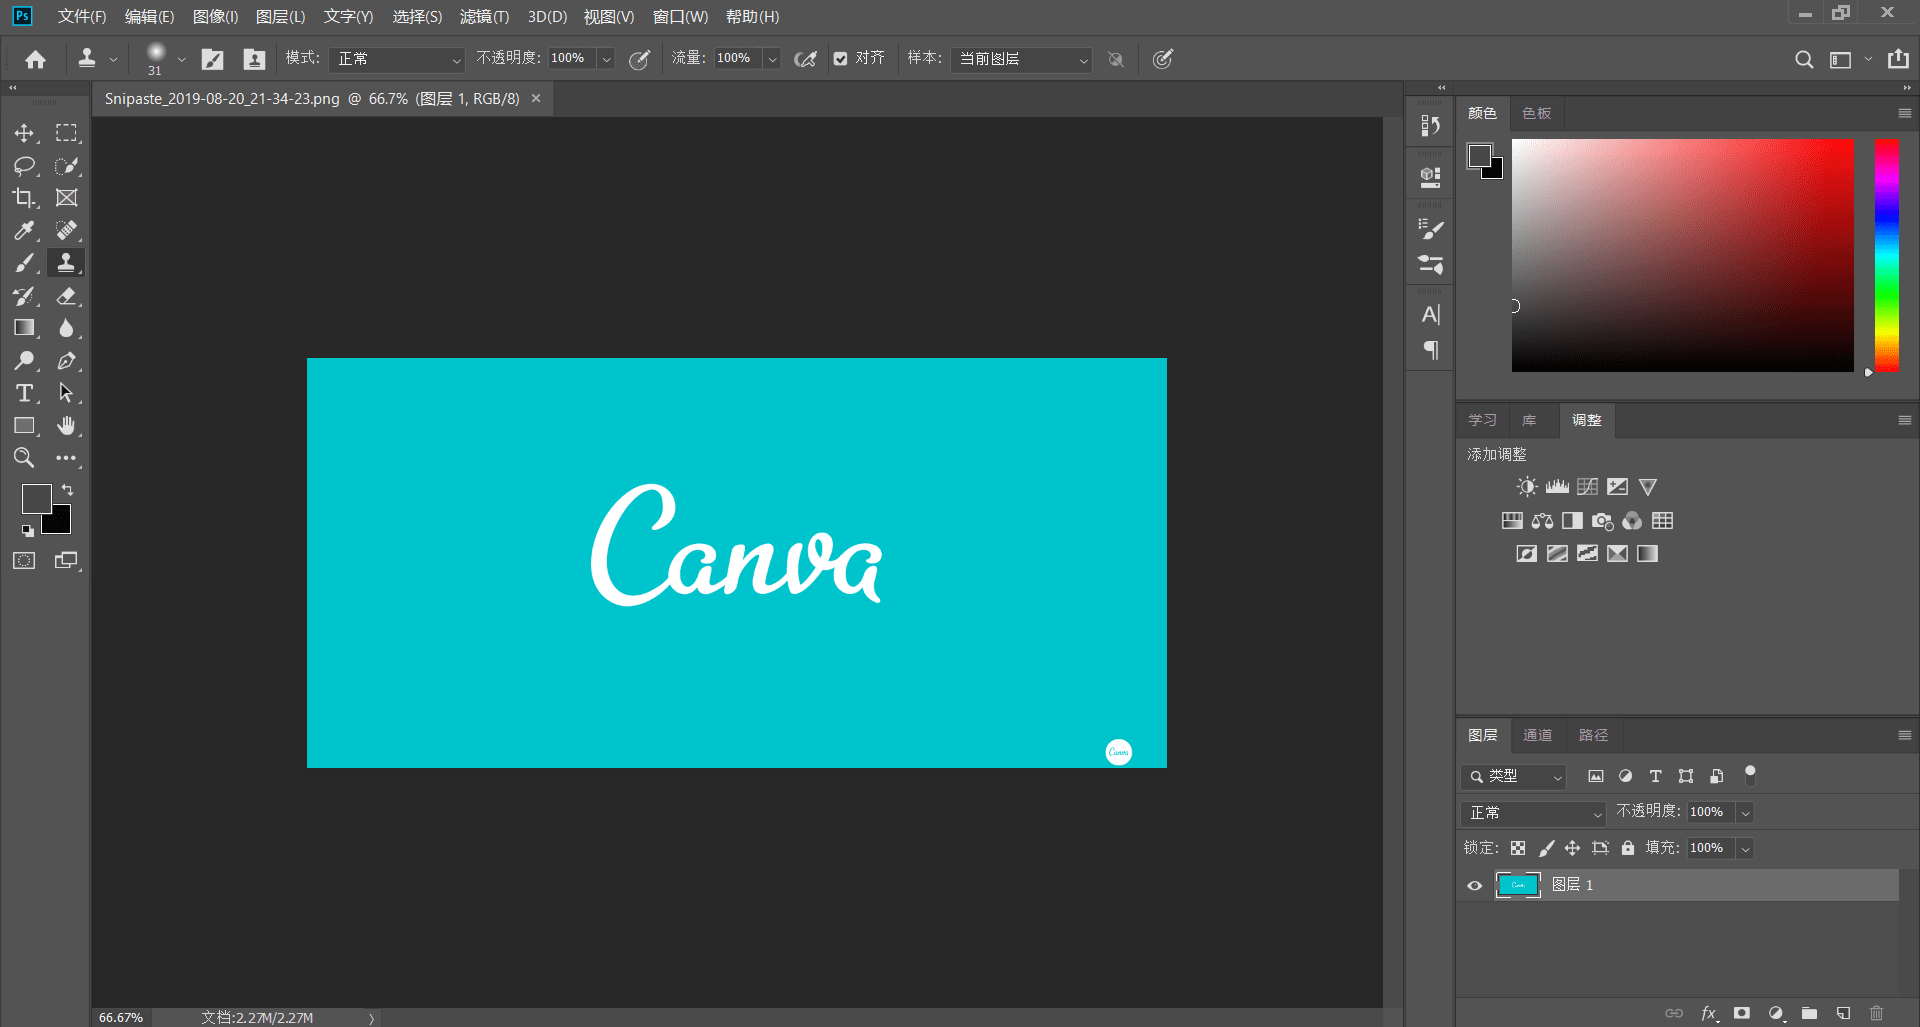Select the Eraser tool

pos(66,296)
